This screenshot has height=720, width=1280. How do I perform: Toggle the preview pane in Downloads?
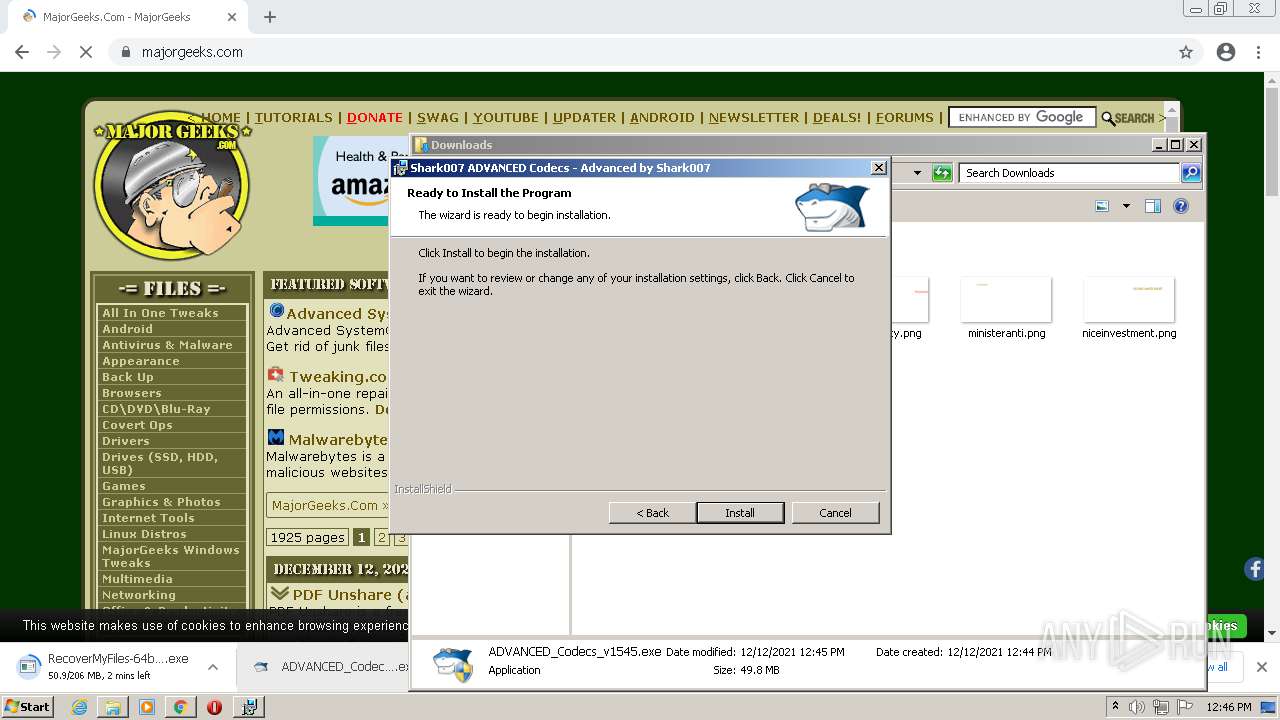pos(1153,206)
